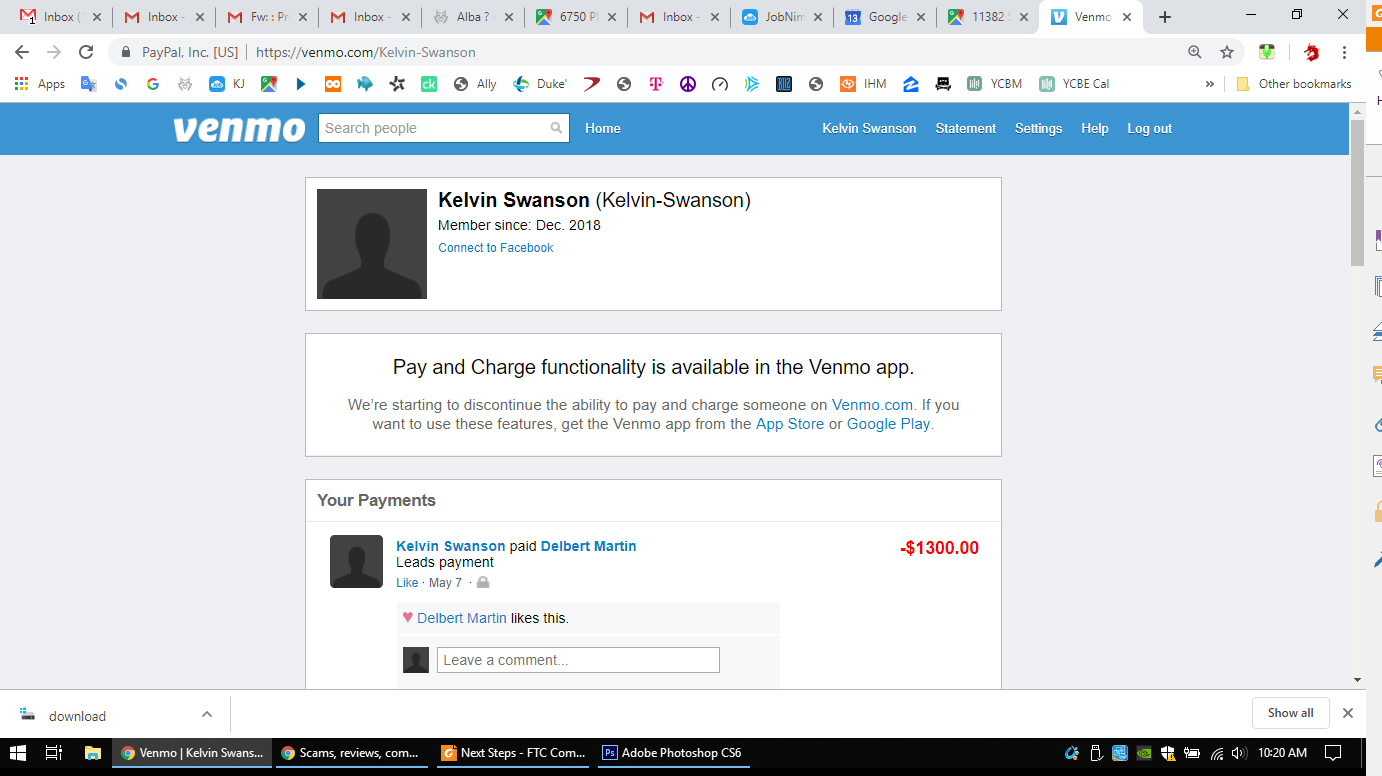Click Log out in Venmo header
The image size is (1382, 776).
pos(1149,128)
